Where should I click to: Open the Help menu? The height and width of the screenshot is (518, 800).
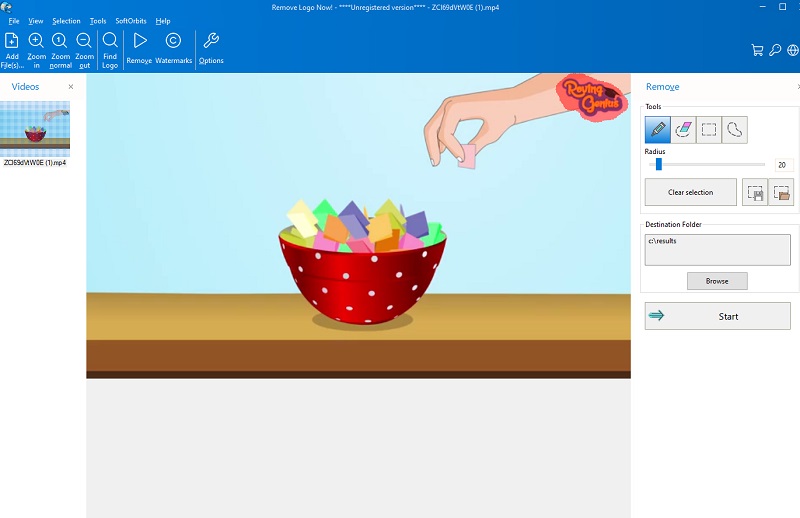pyautogui.click(x=163, y=21)
